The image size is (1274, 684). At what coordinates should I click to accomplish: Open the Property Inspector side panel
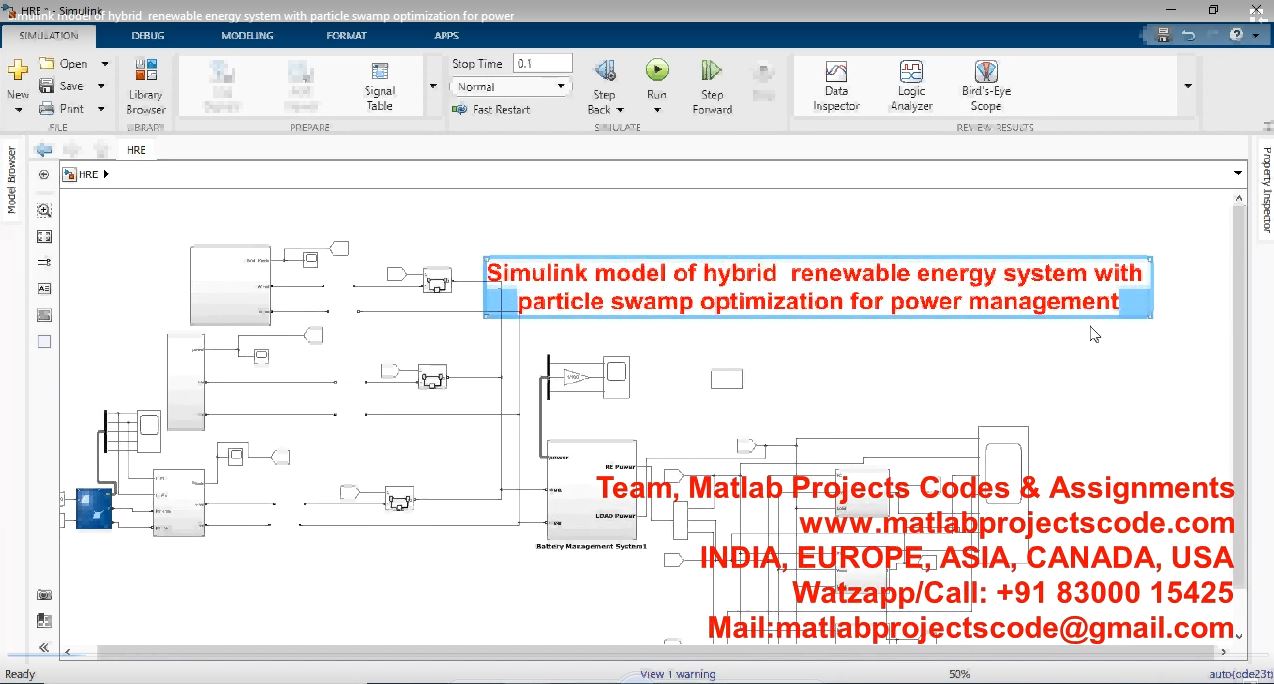pos(1266,190)
